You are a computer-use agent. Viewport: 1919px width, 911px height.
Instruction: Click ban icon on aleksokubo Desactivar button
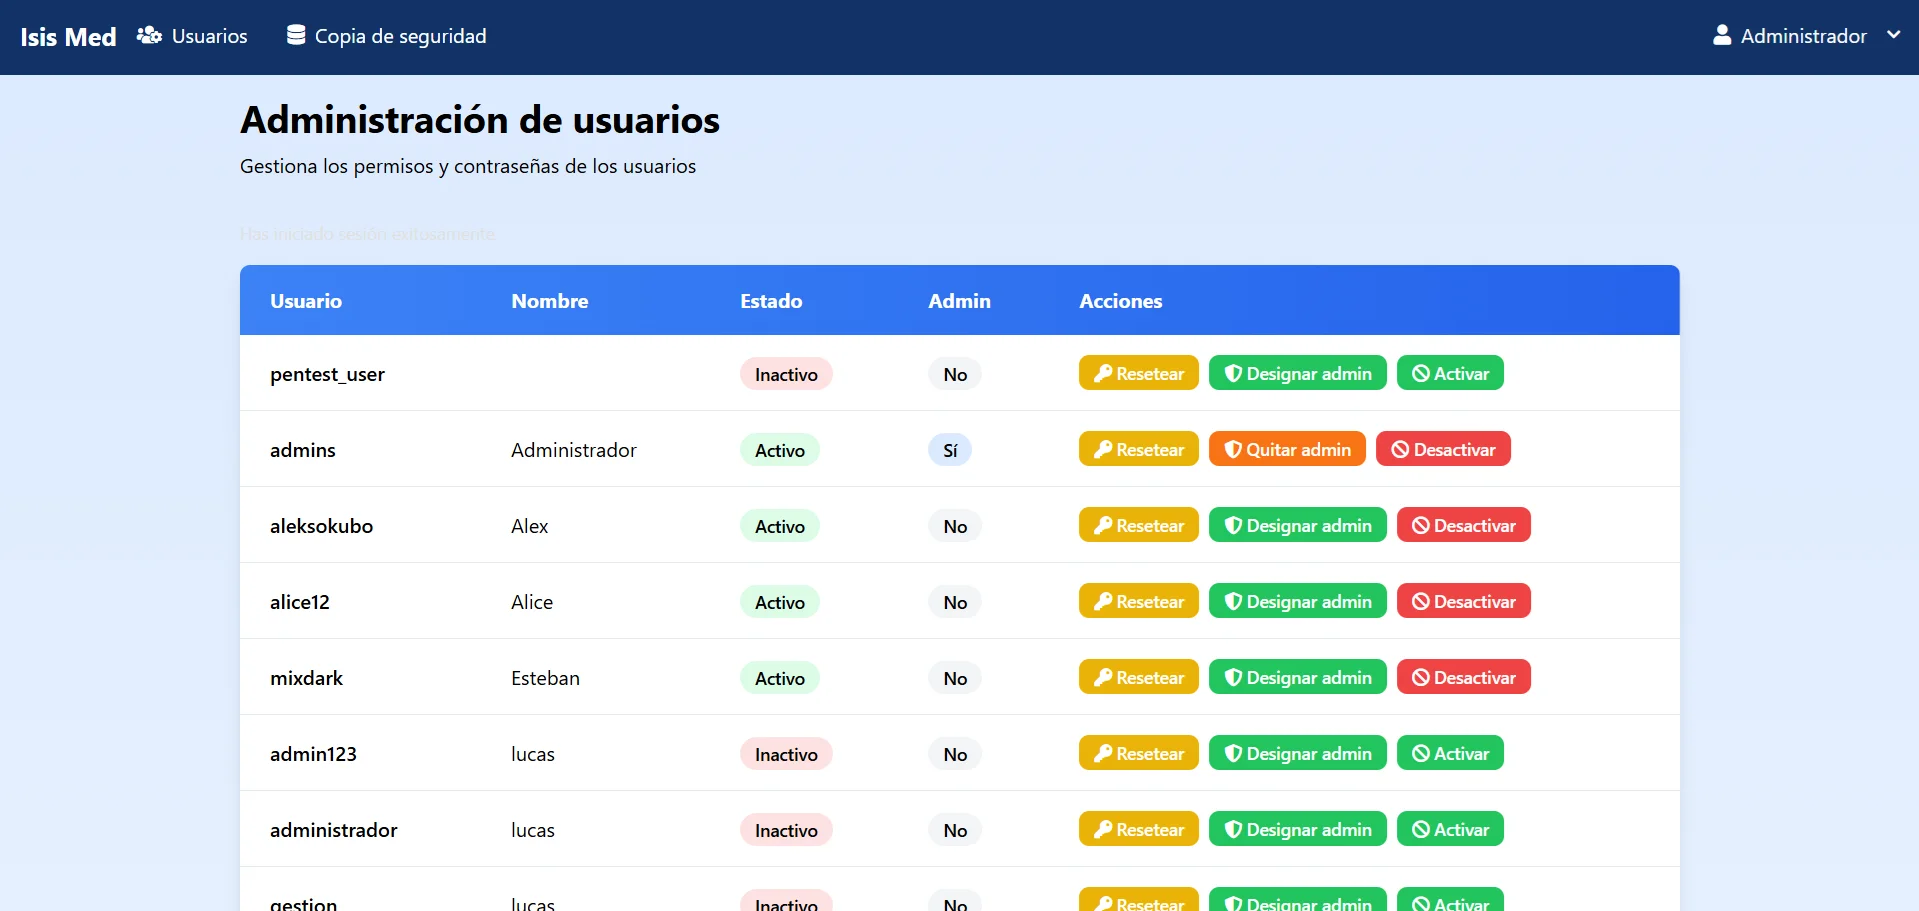point(1420,525)
